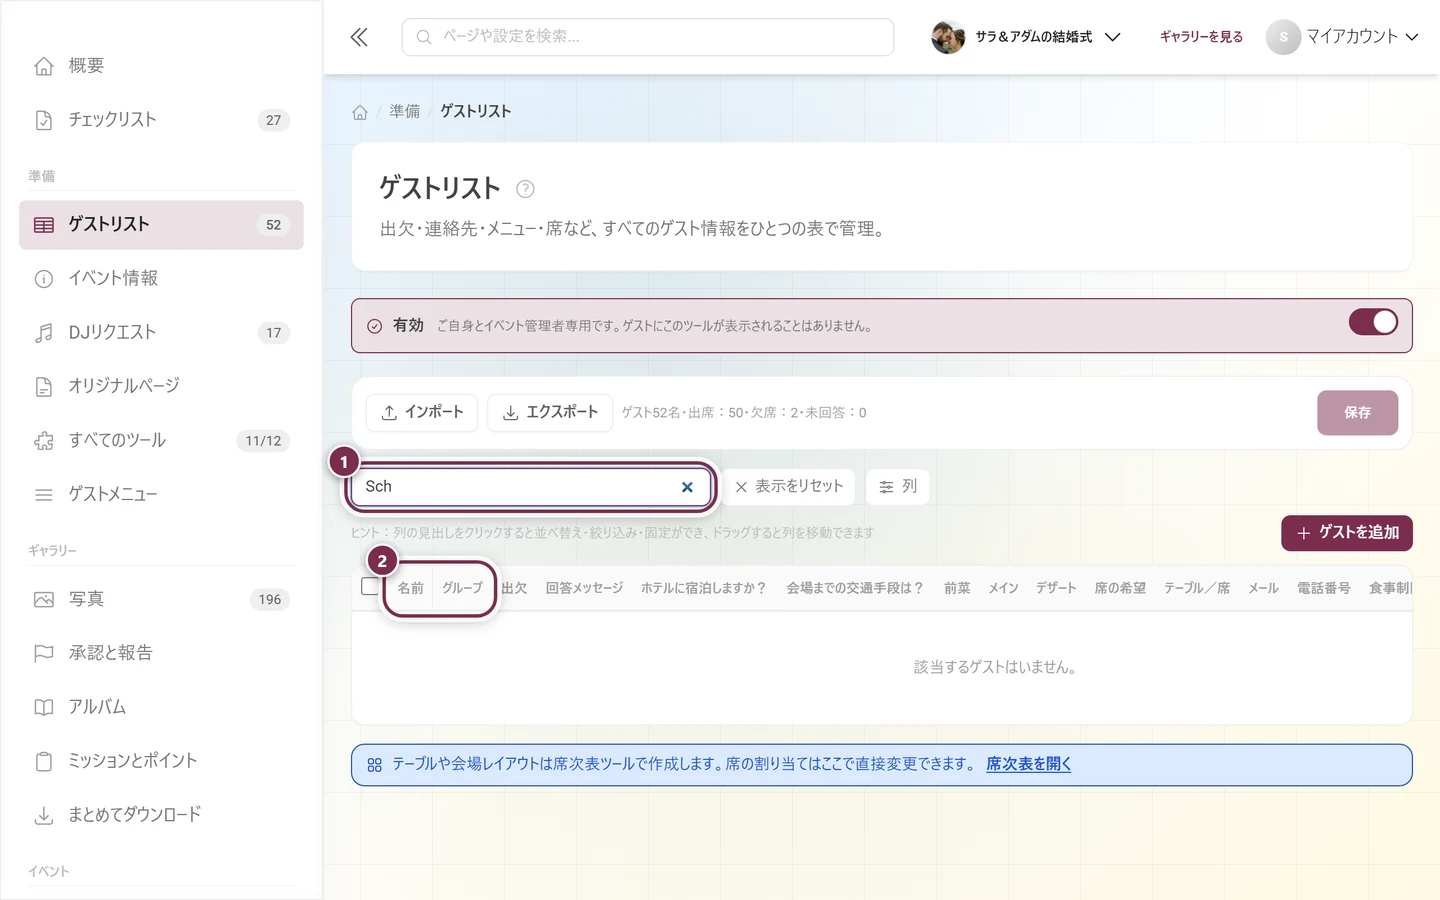Open the ギャラリーを見る link
1440x900 pixels.
[x=1201, y=37]
